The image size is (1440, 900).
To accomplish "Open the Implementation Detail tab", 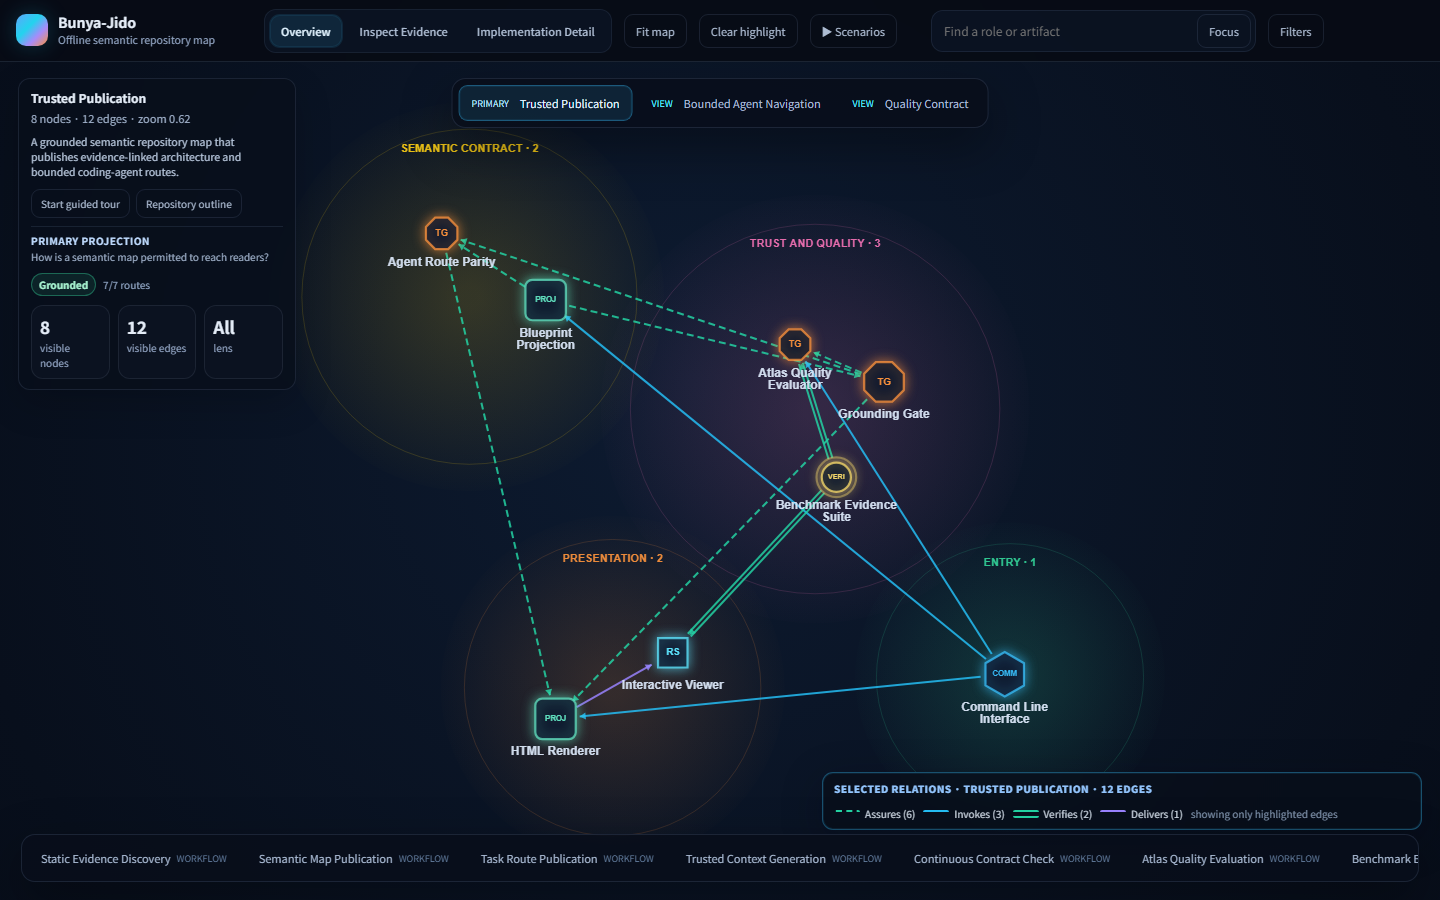I will [x=535, y=32].
